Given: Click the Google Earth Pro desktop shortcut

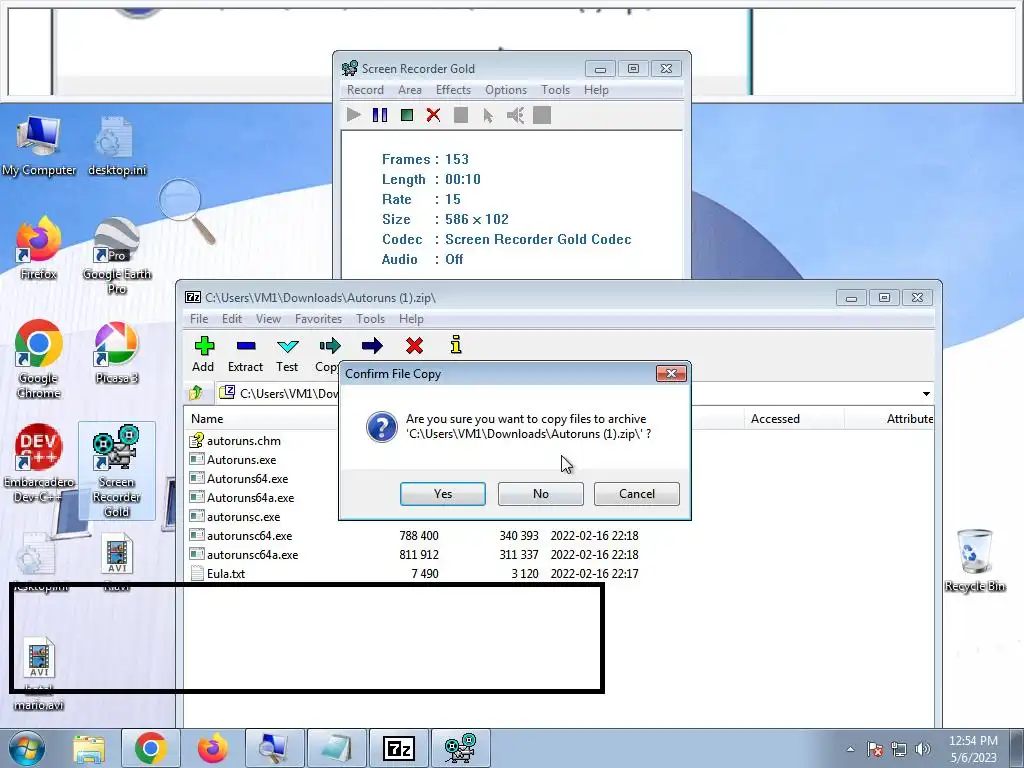Looking at the screenshot, I should pyautogui.click(x=116, y=256).
